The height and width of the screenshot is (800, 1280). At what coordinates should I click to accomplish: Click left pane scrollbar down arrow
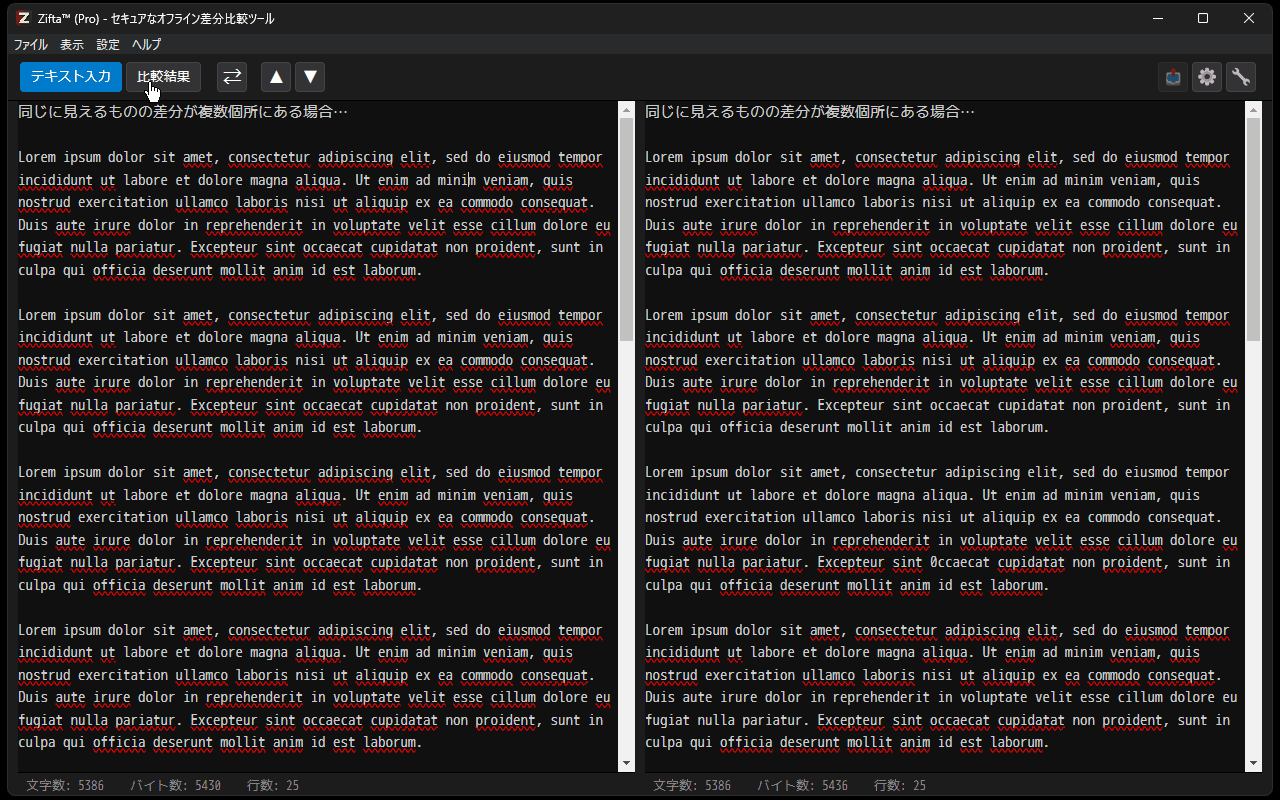tap(627, 764)
